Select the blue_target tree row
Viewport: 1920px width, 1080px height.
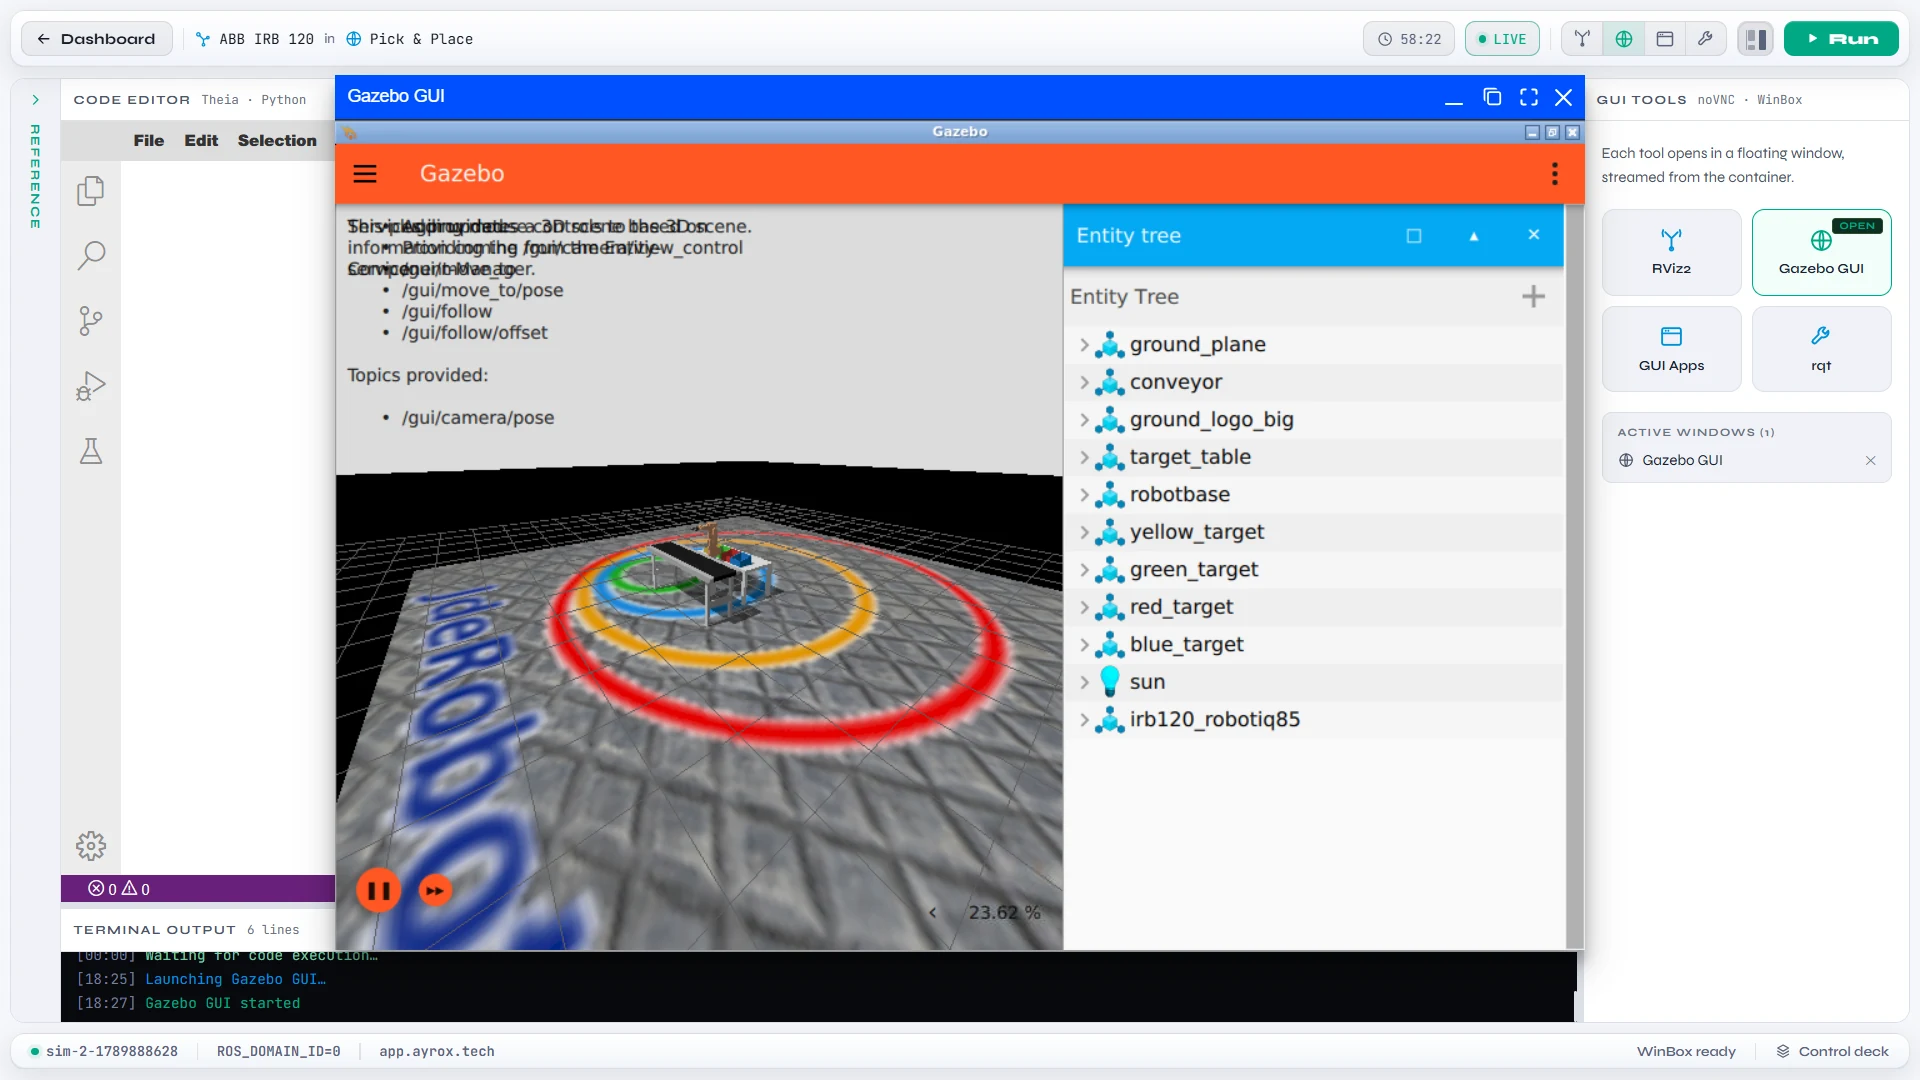point(1313,645)
